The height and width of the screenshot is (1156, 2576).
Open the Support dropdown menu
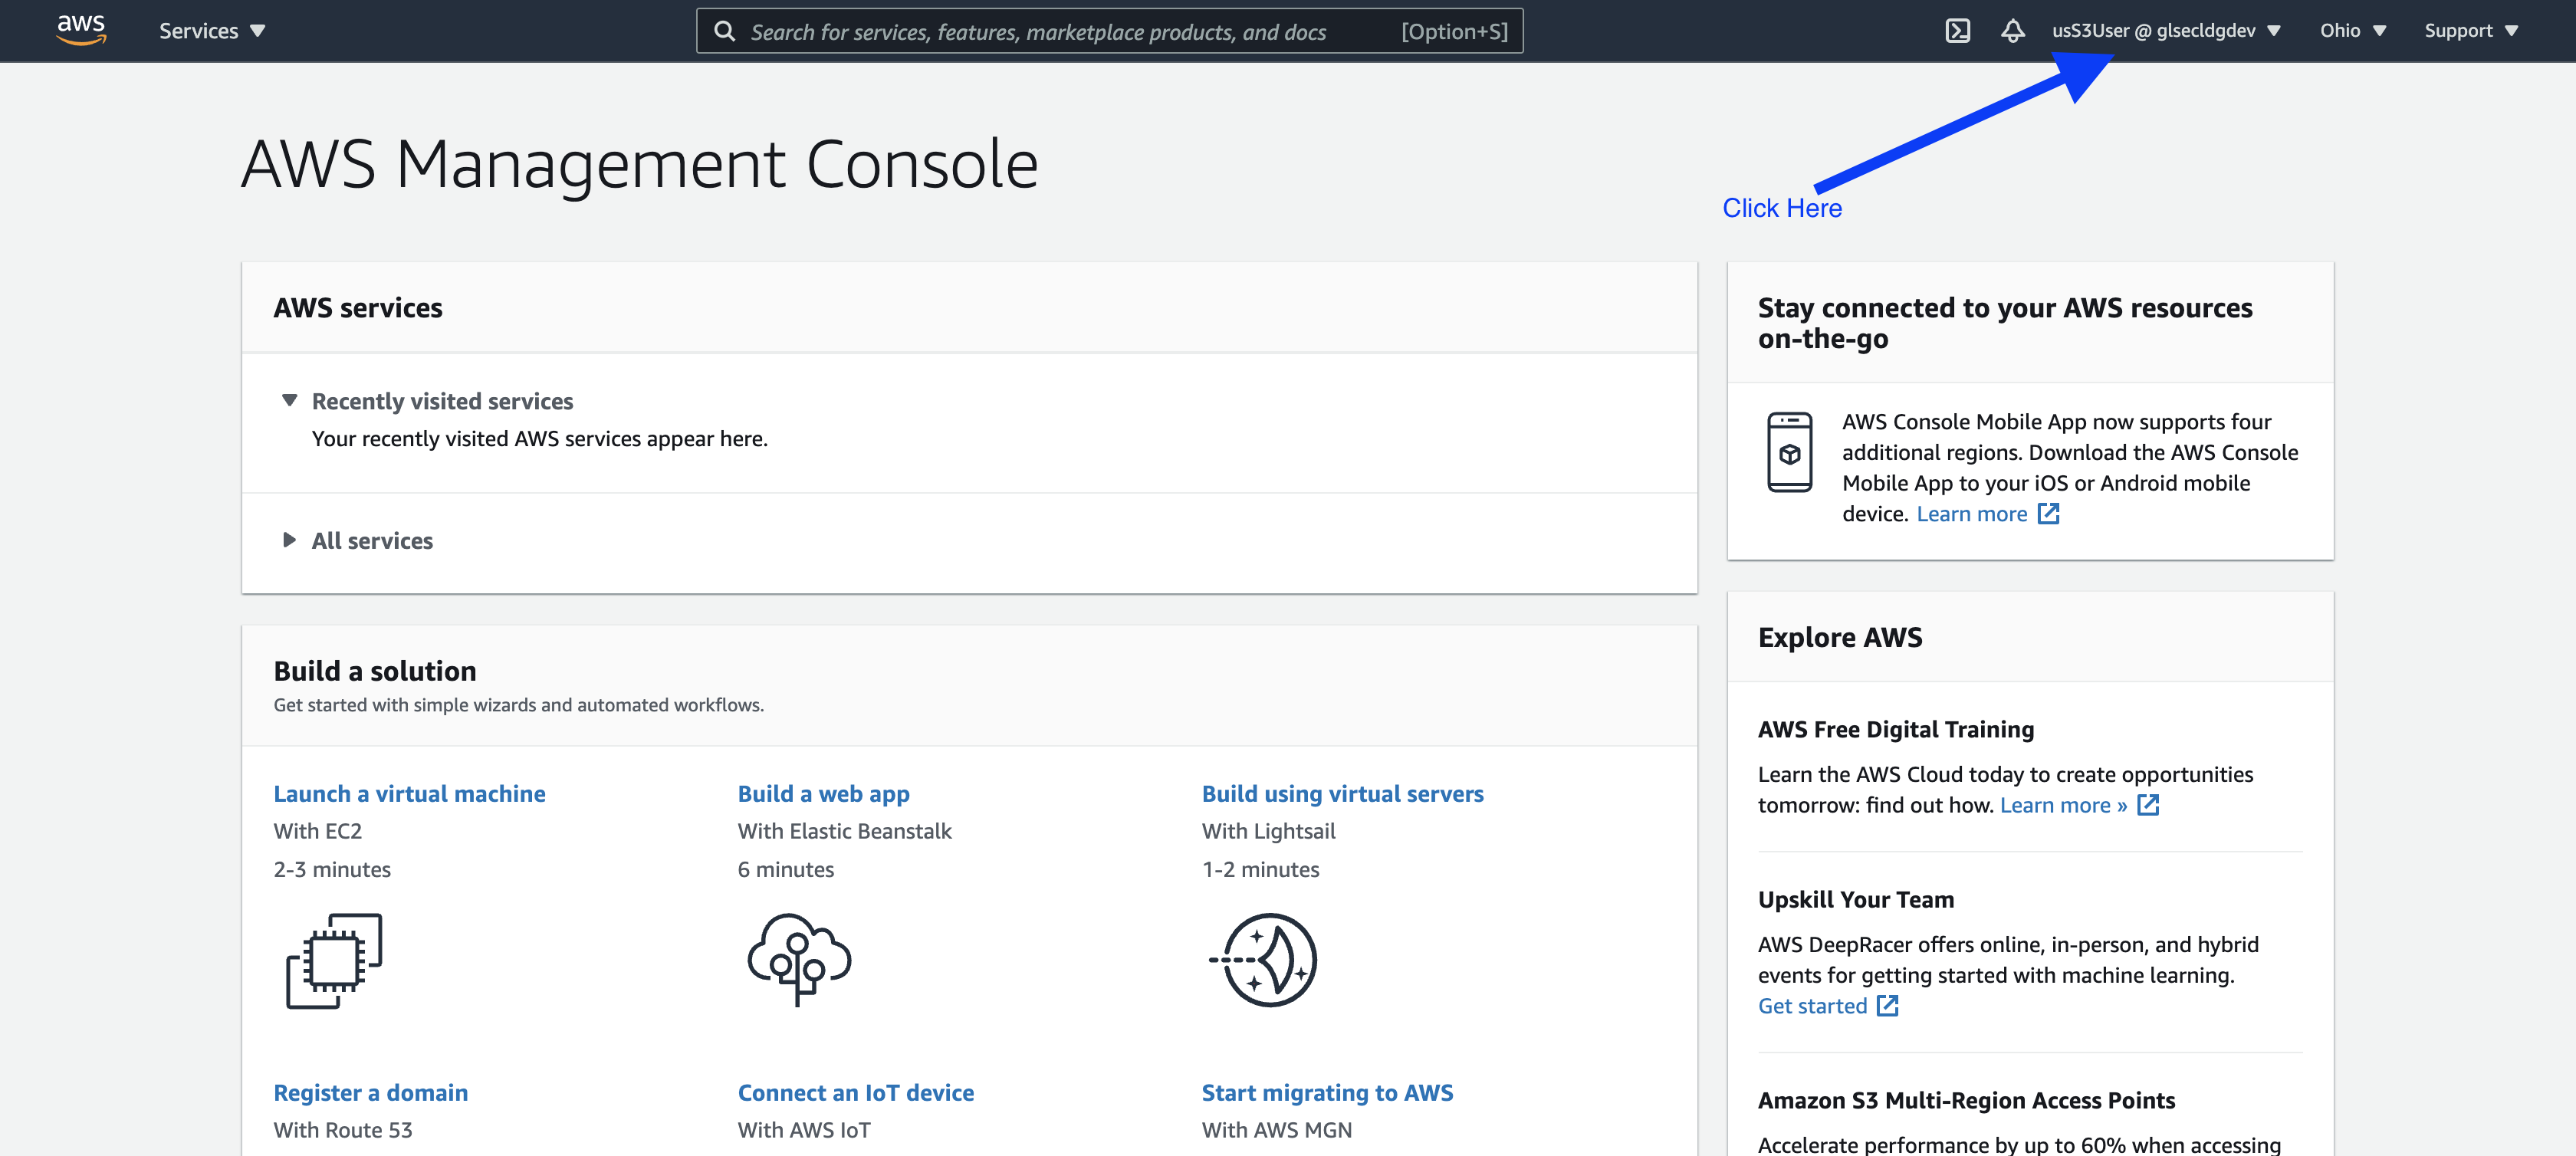(2471, 31)
